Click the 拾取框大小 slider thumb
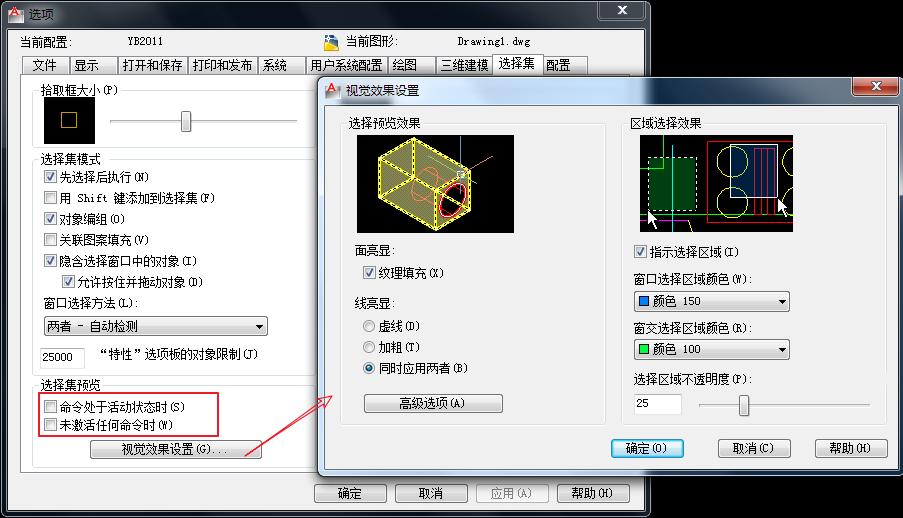903x518 pixels. click(185, 121)
